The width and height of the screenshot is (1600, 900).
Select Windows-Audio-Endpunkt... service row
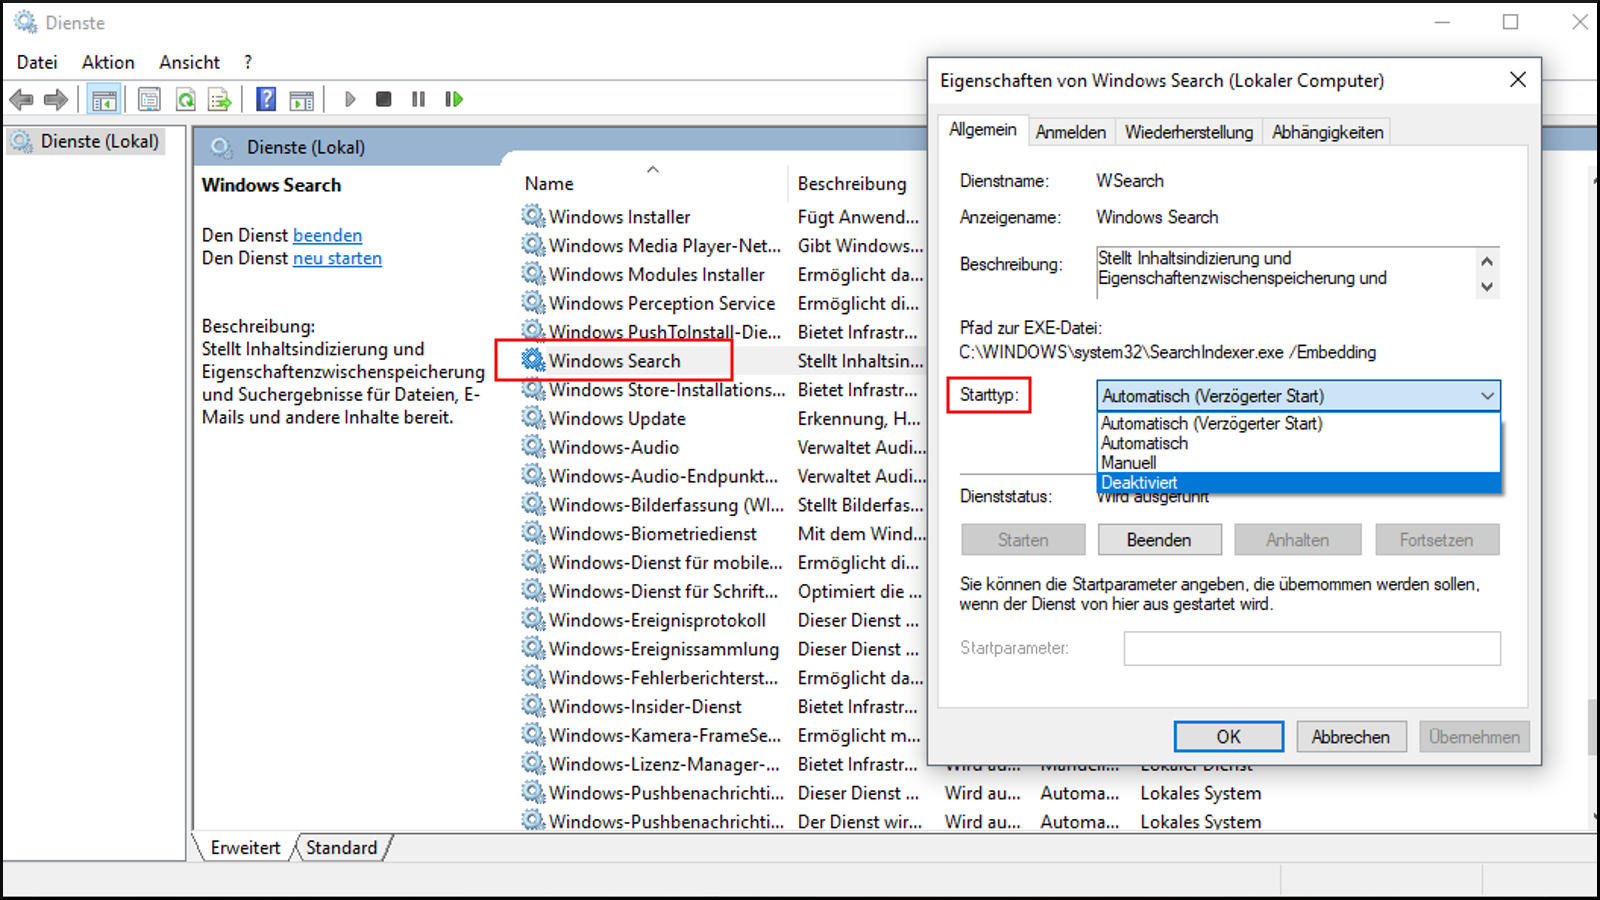[x=722, y=476]
